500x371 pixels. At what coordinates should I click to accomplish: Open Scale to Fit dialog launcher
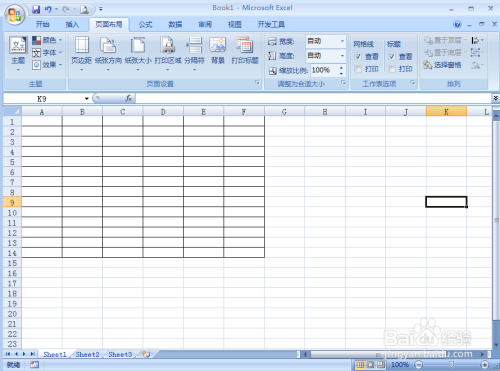tap(343, 83)
